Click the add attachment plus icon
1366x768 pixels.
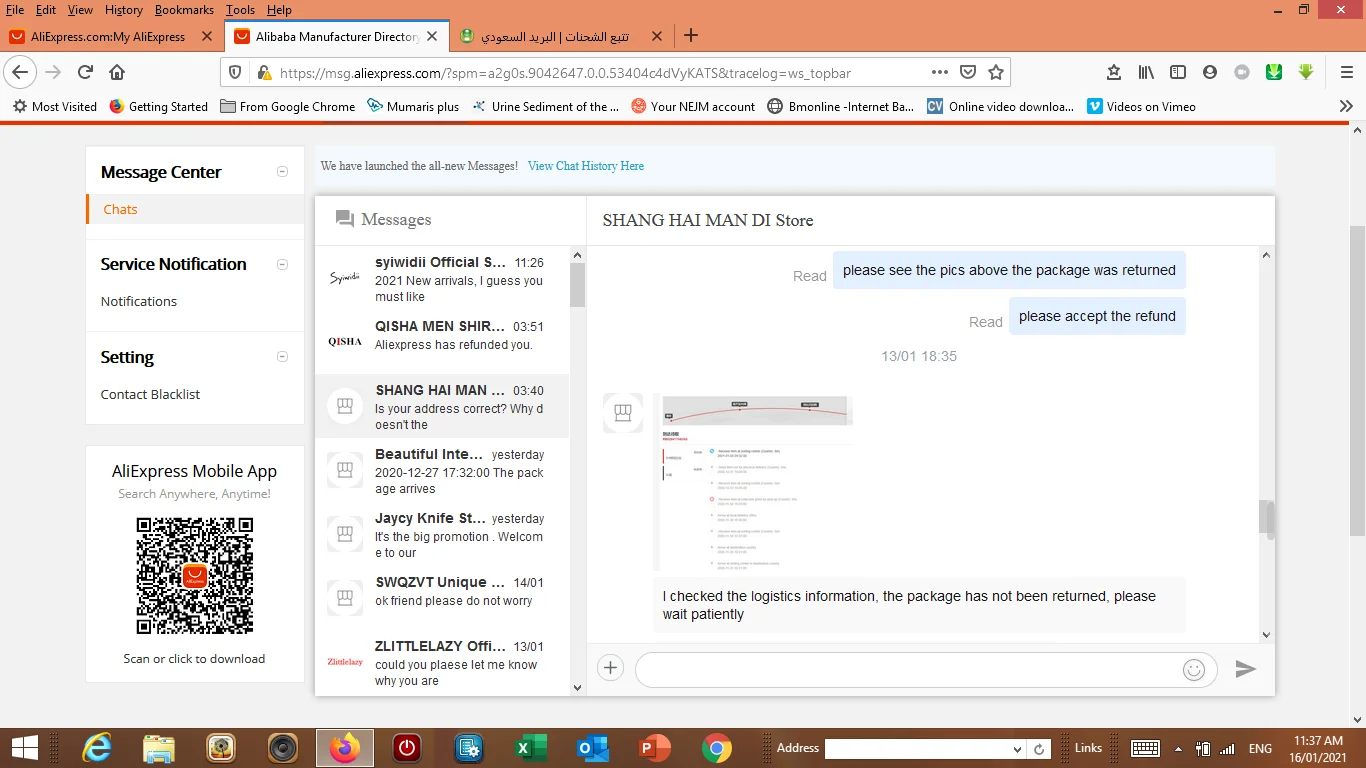610,669
